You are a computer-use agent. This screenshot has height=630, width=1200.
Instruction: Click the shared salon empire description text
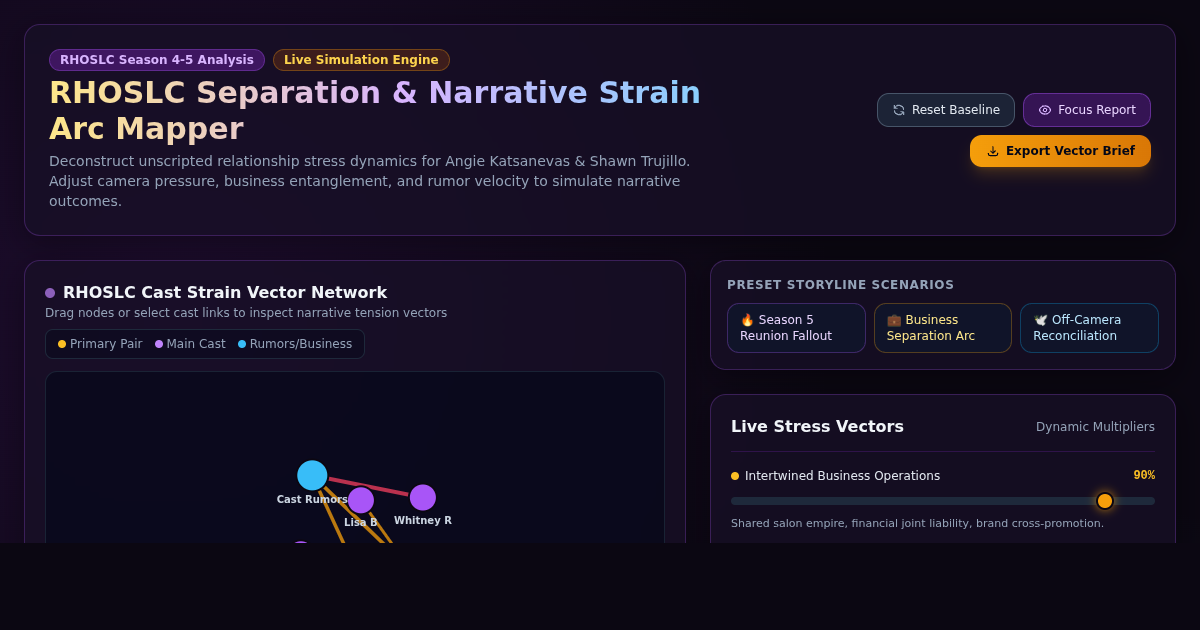(917, 523)
